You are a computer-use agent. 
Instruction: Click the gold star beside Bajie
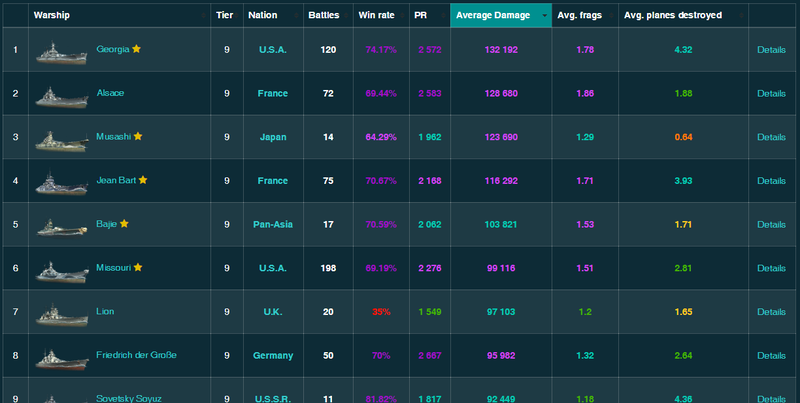tap(124, 224)
